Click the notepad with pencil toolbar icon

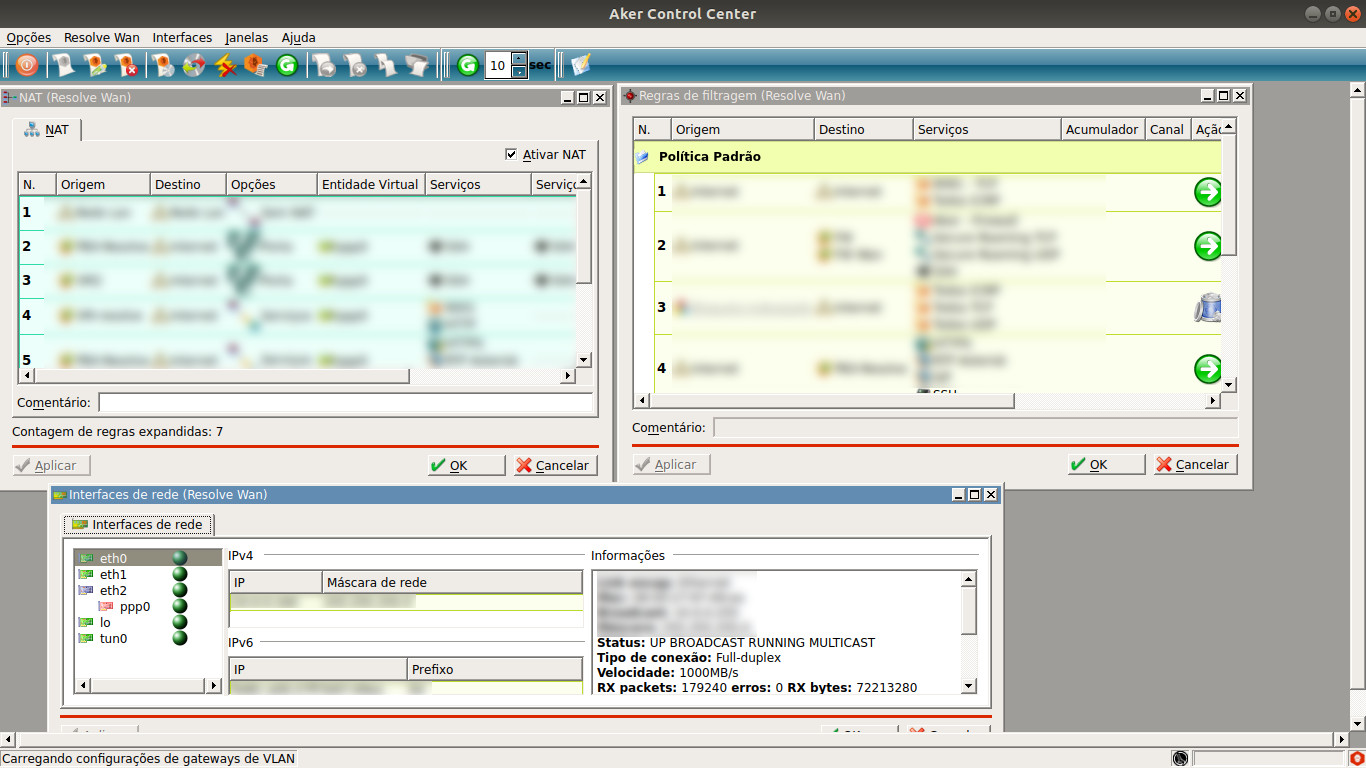click(x=580, y=66)
